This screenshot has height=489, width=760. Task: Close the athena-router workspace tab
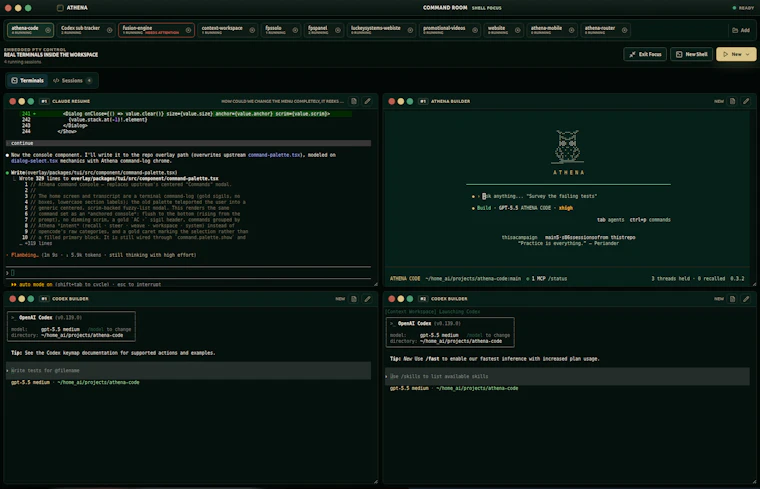(x=624, y=30)
